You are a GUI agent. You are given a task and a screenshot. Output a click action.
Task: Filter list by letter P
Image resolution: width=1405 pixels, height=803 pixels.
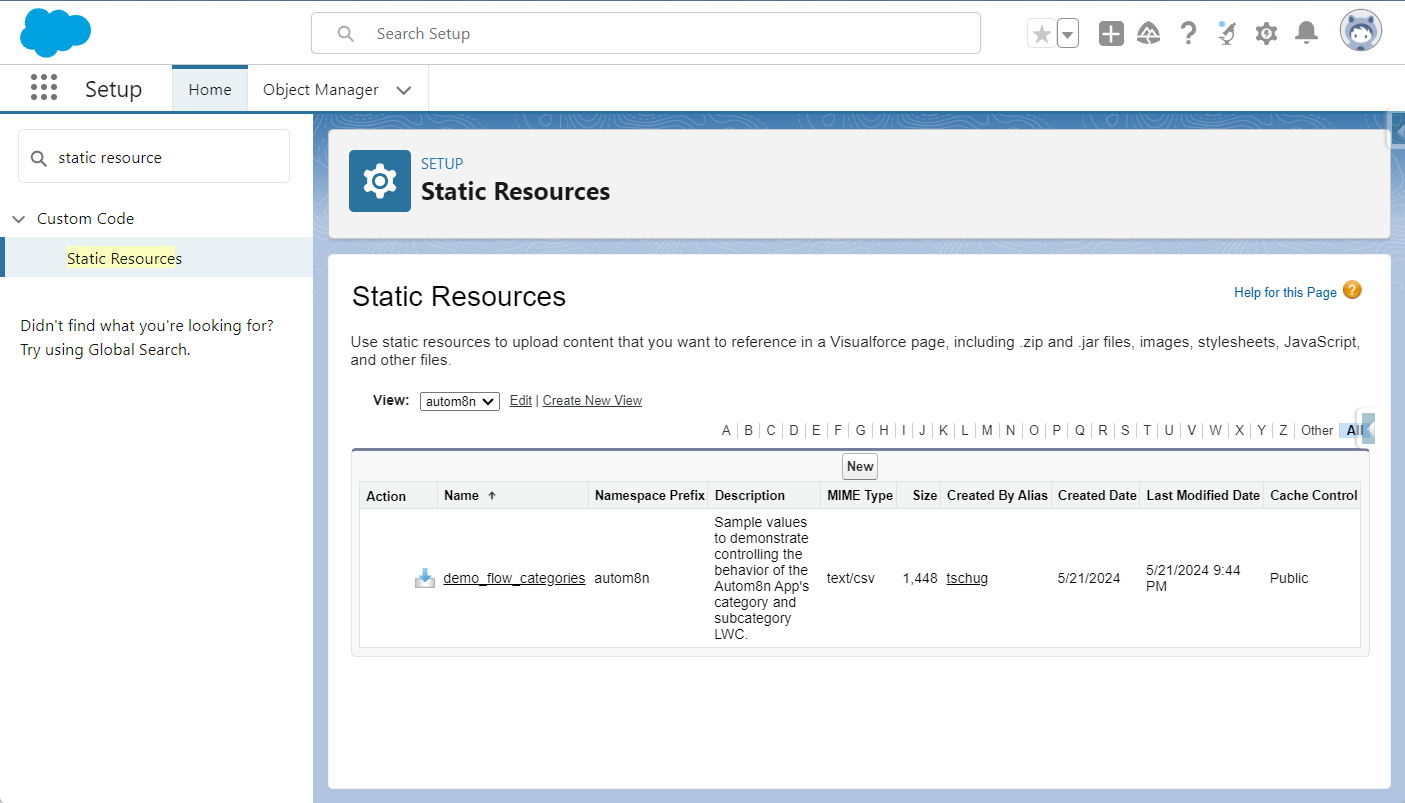(1057, 430)
